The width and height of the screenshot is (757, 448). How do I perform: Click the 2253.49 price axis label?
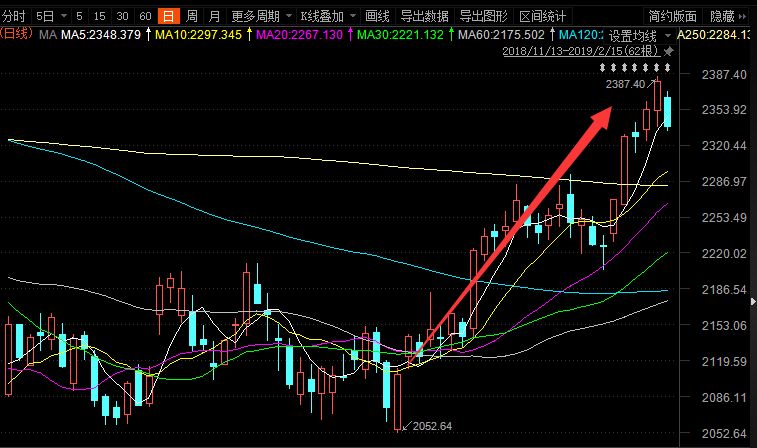(x=724, y=217)
